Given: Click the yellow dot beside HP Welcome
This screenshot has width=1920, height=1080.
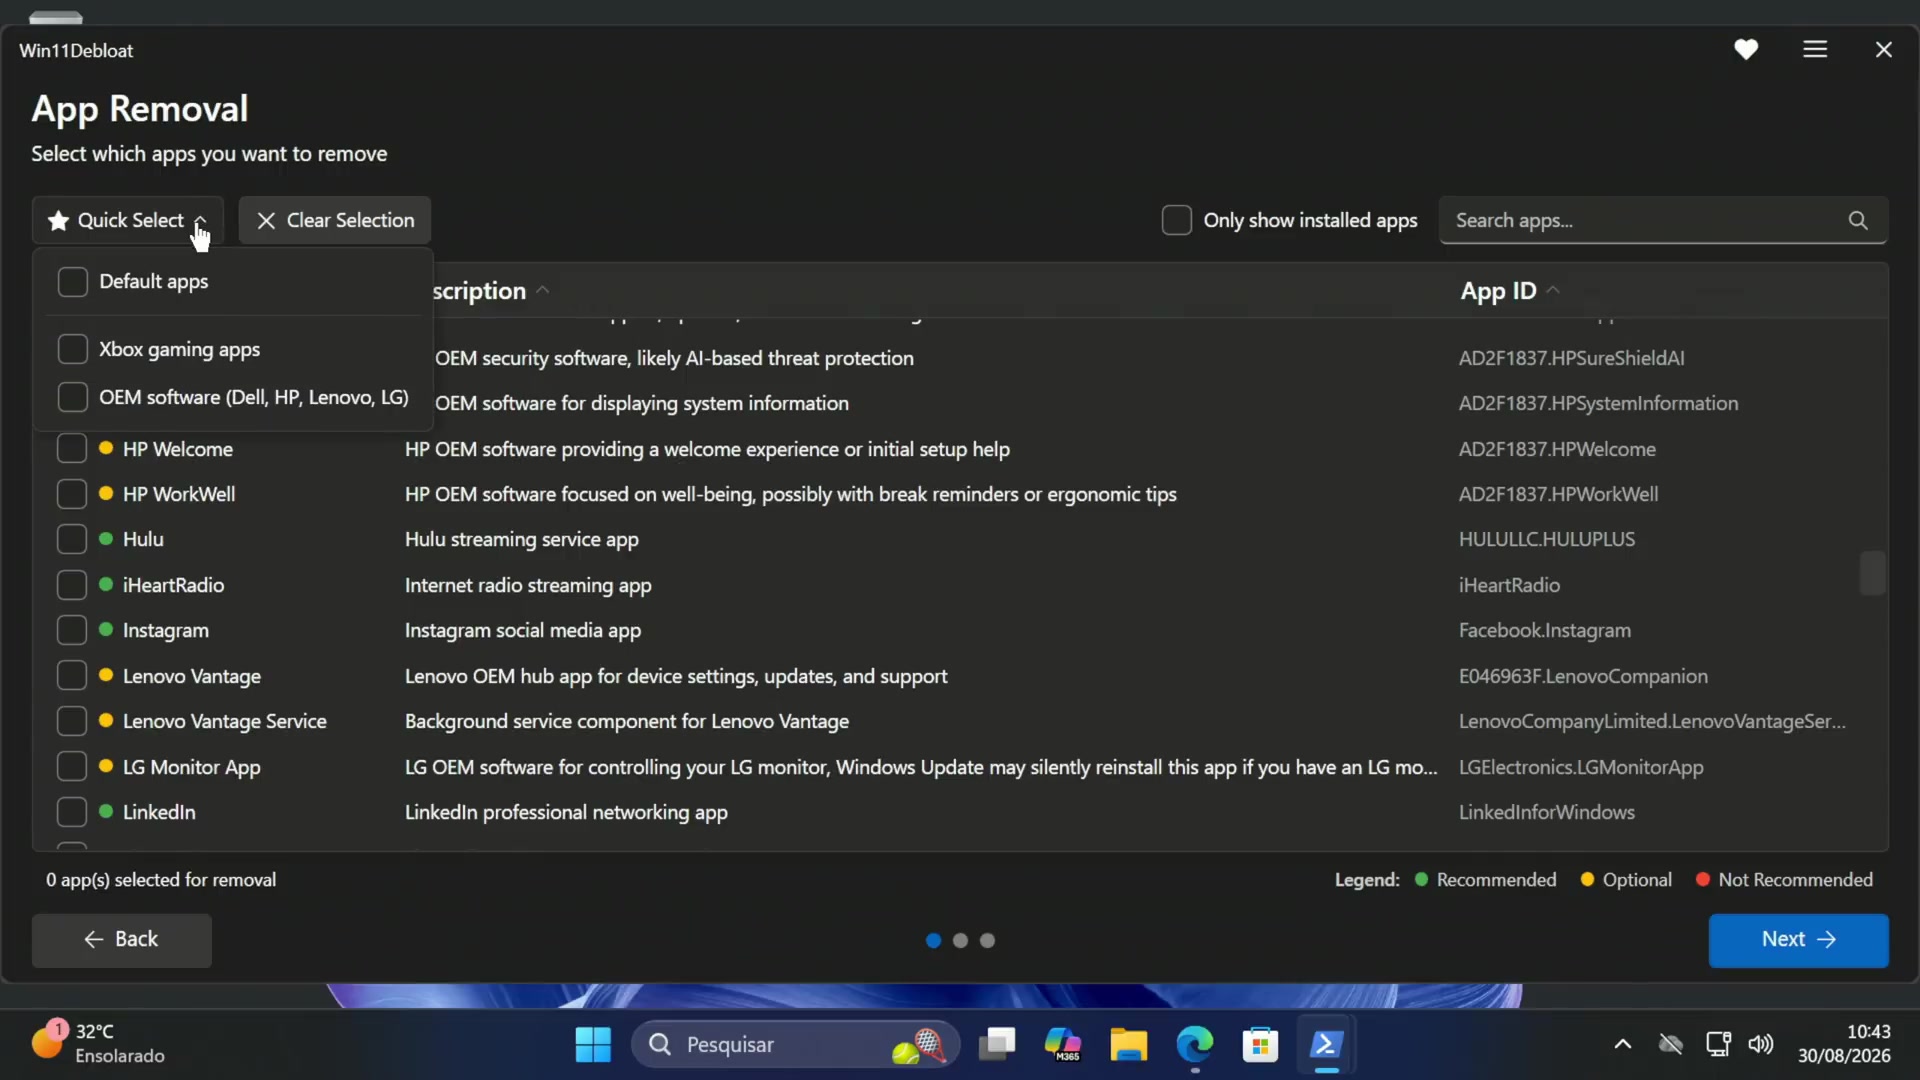Looking at the screenshot, I should pyautogui.click(x=105, y=448).
